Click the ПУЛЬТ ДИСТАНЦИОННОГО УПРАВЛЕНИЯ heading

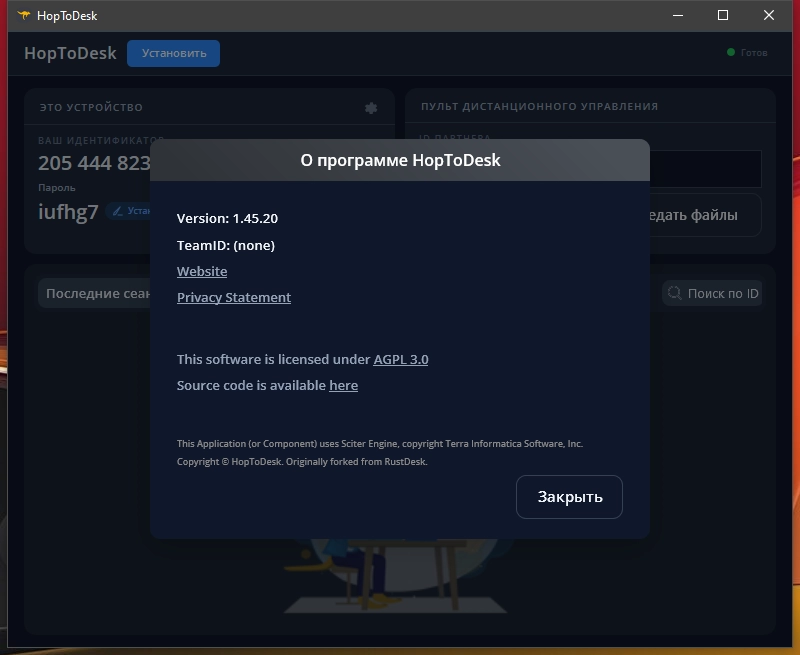pos(539,106)
